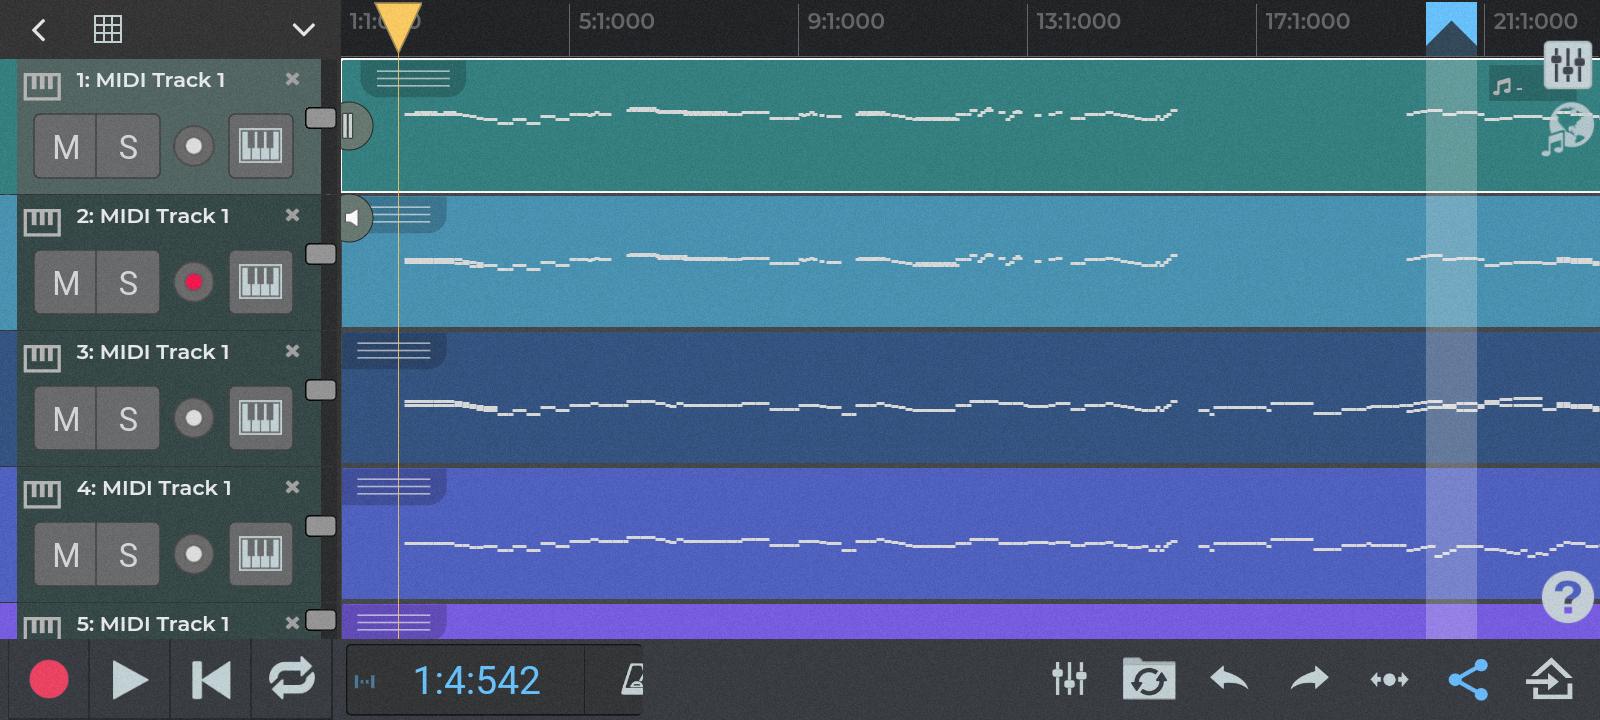
Task: Toggle loop playback mode
Action: click(292, 680)
